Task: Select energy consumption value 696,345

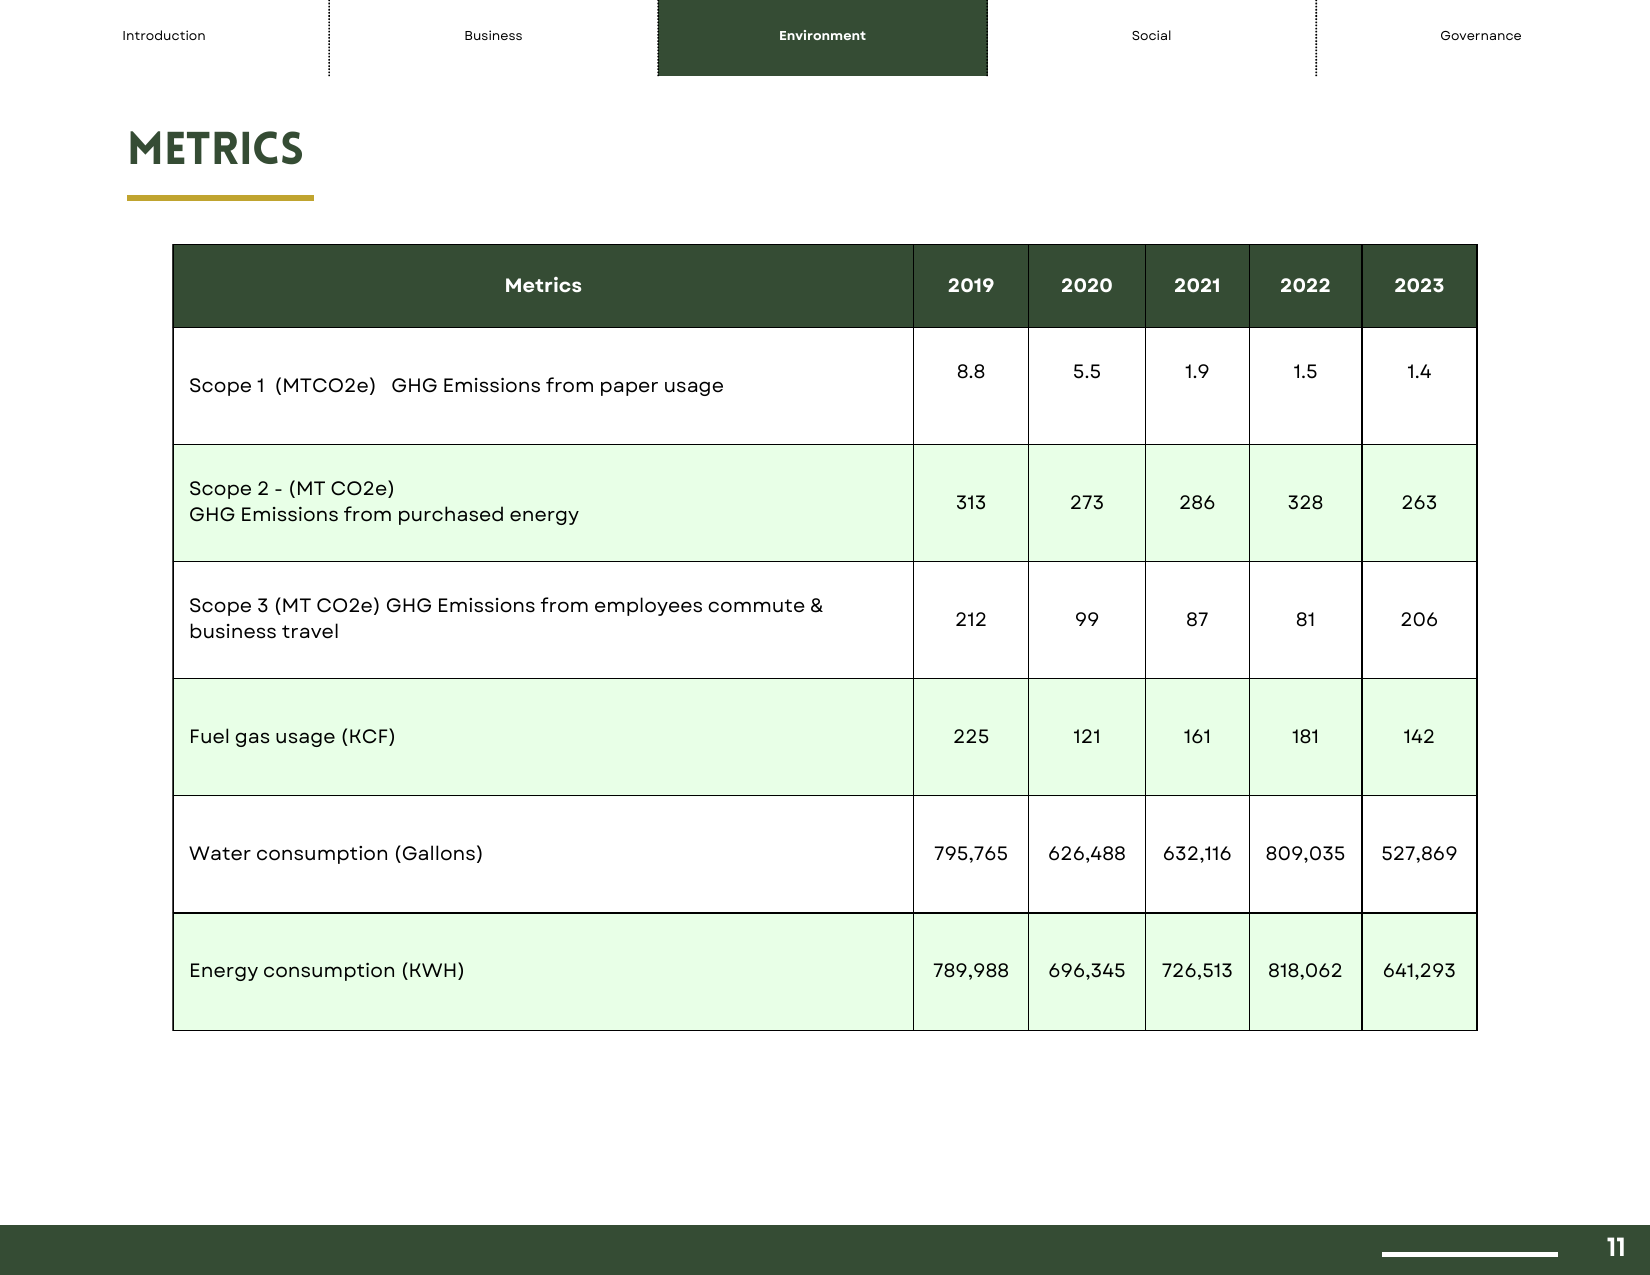Action: [x=1087, y=971]
